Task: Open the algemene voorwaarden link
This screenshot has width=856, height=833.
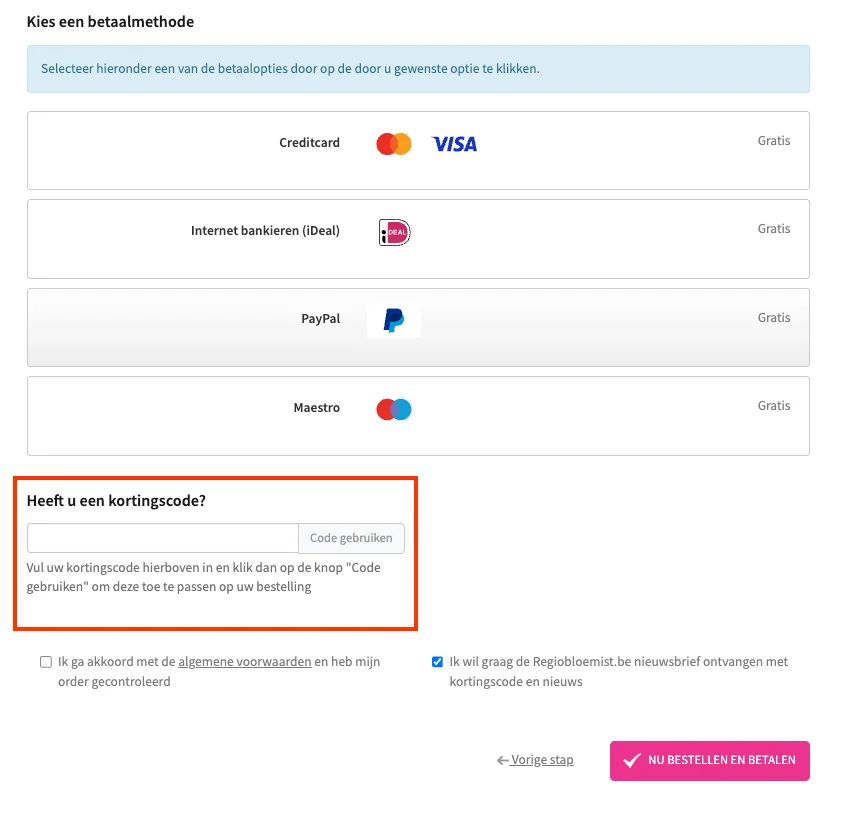Action: pyautogui.click(x=243, y=661)
